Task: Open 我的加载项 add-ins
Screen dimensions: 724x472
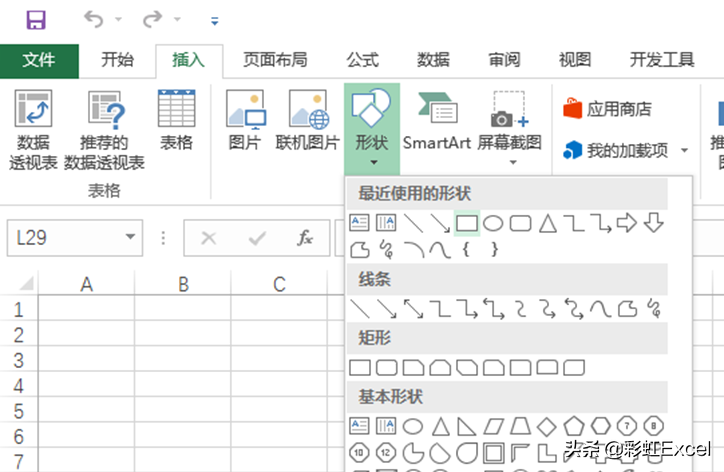Action: [616, 150]
